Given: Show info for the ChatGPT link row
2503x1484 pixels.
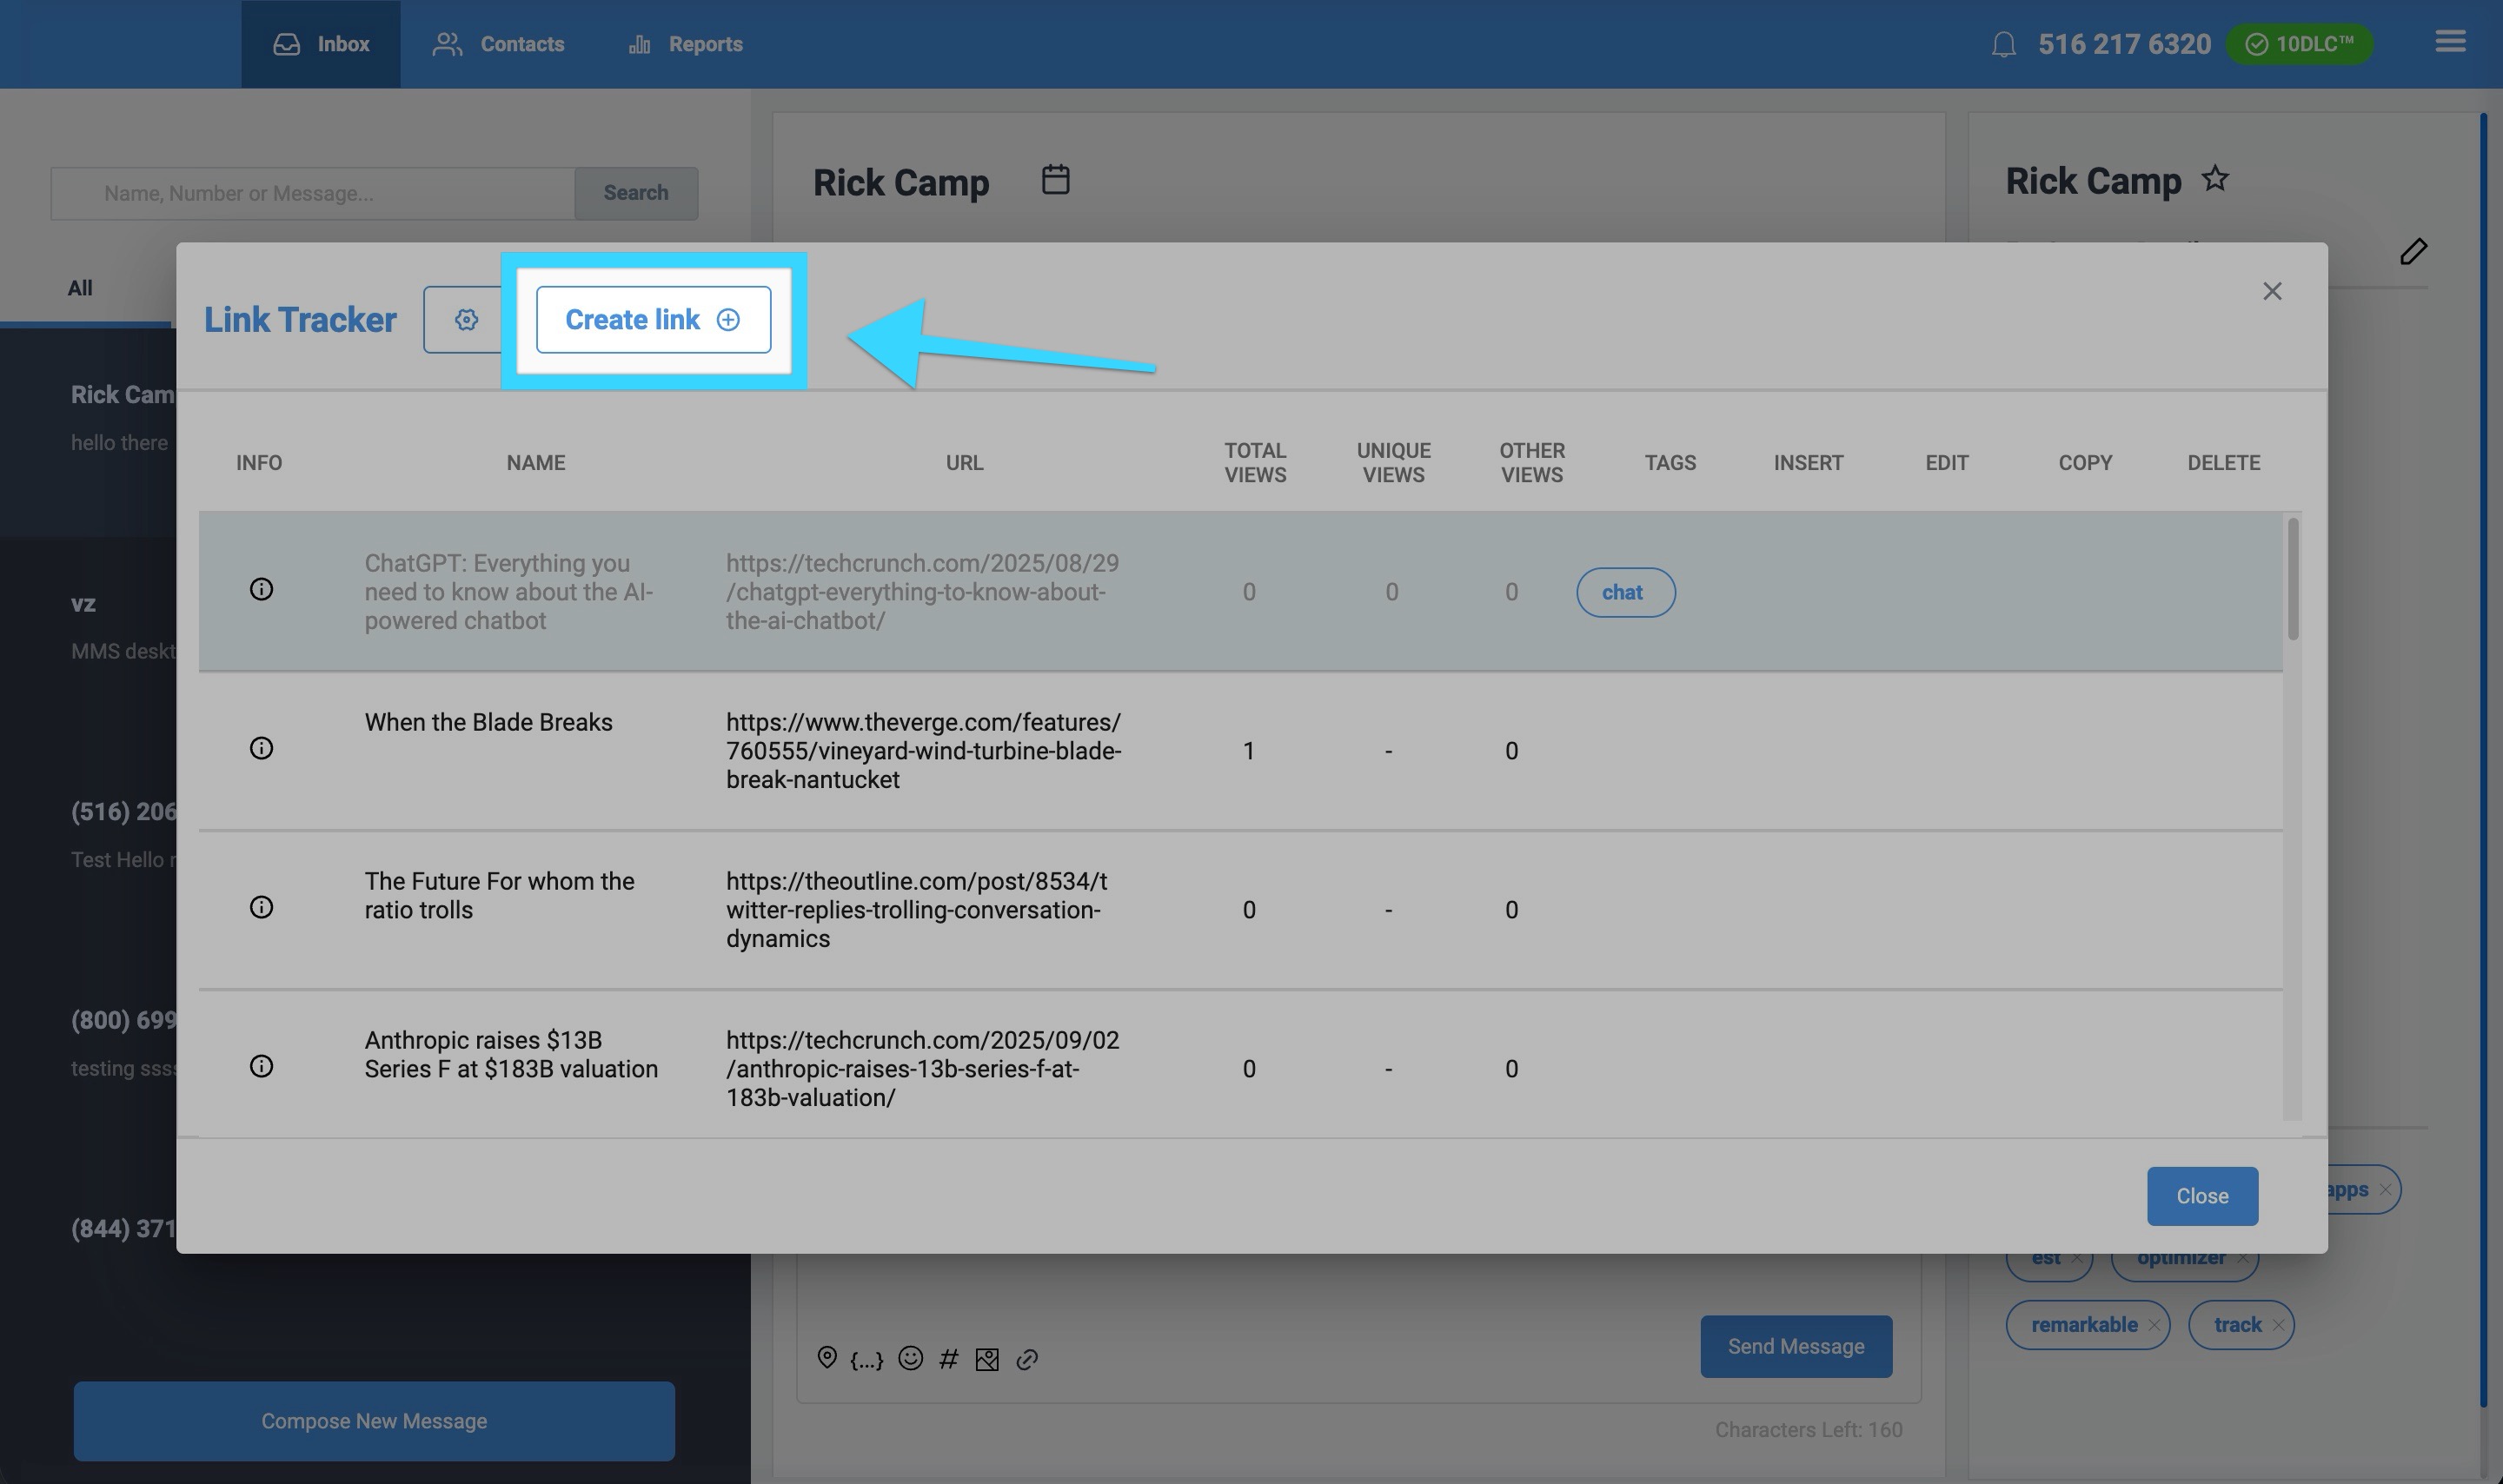Looking at the screenshot, I should 261,589.
